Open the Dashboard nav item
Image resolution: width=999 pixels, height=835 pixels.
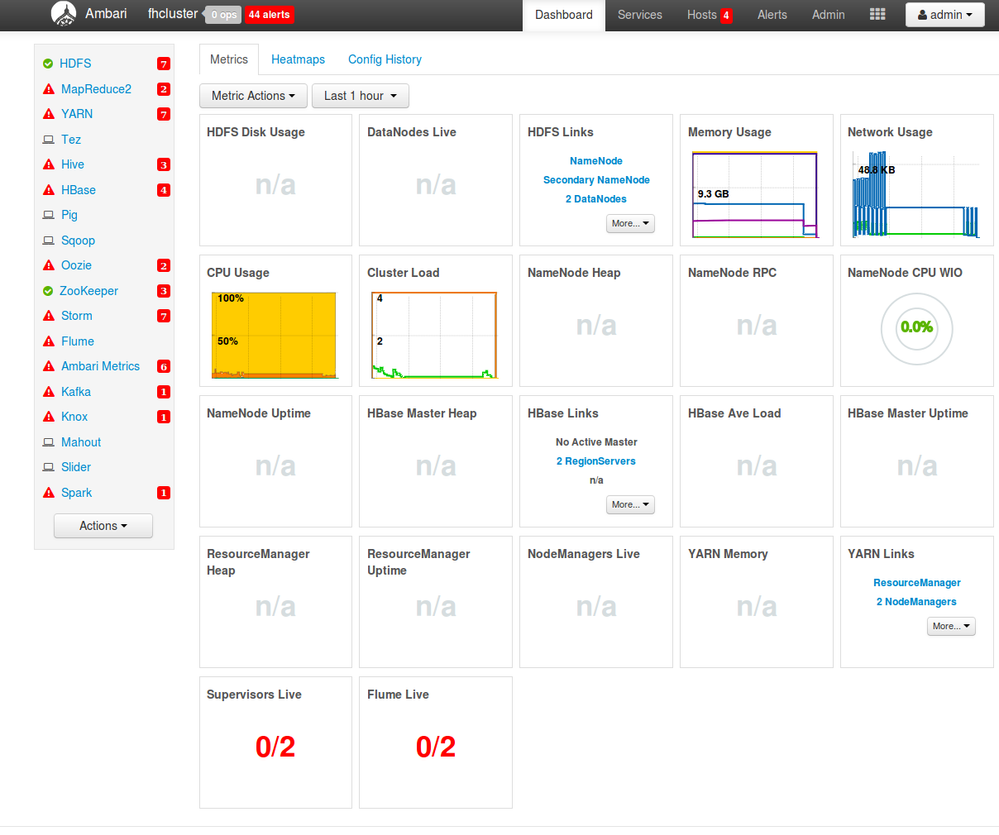pos(564,15)
